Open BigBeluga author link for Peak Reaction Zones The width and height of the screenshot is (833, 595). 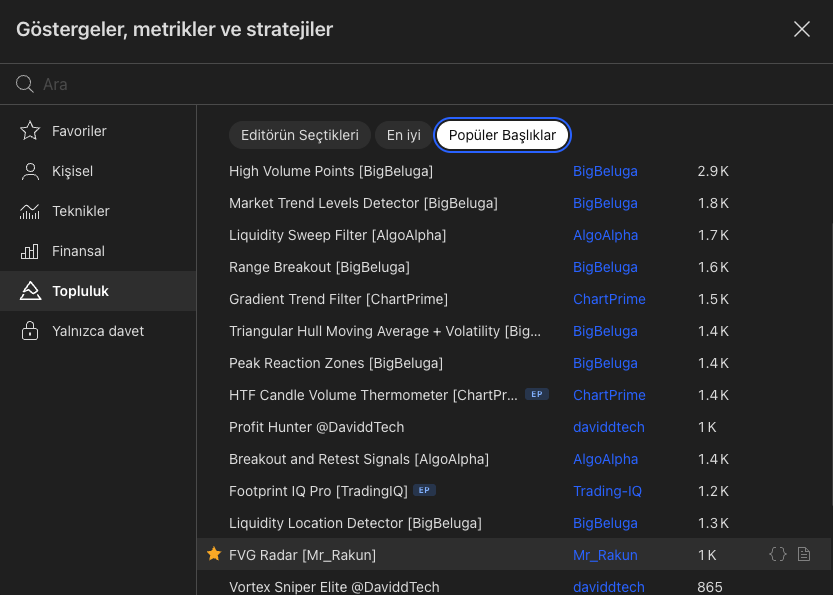(605, 363)
